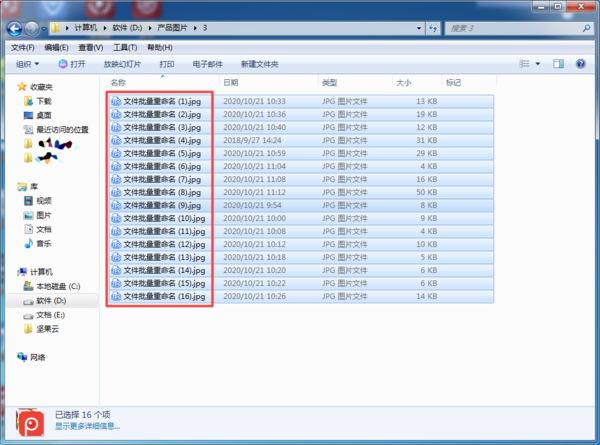The image size is (600, 445).
Task: Click the icon of 文件批量重命名 (13).jpg
Action: point(116,258)
